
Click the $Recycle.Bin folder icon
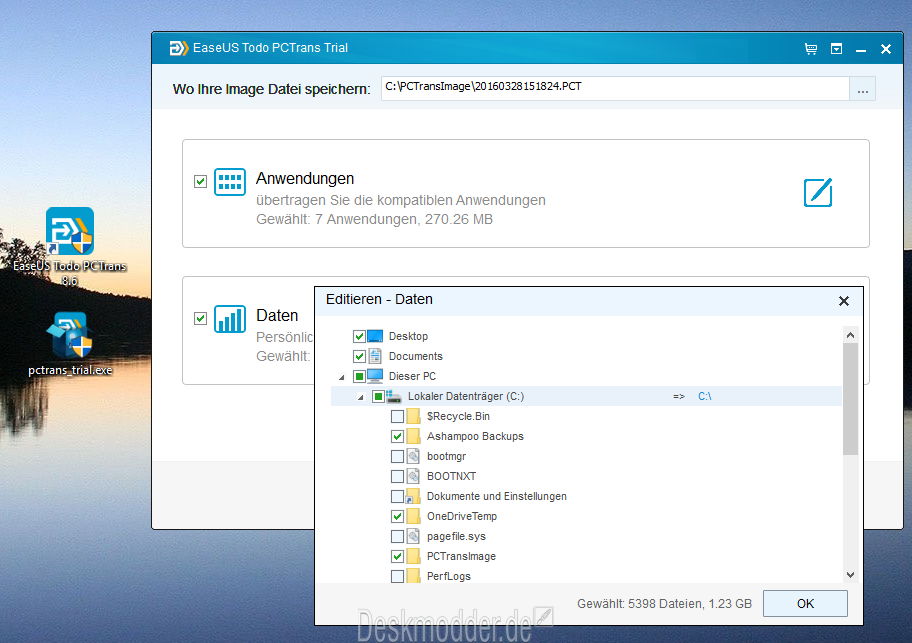(413, 416)
